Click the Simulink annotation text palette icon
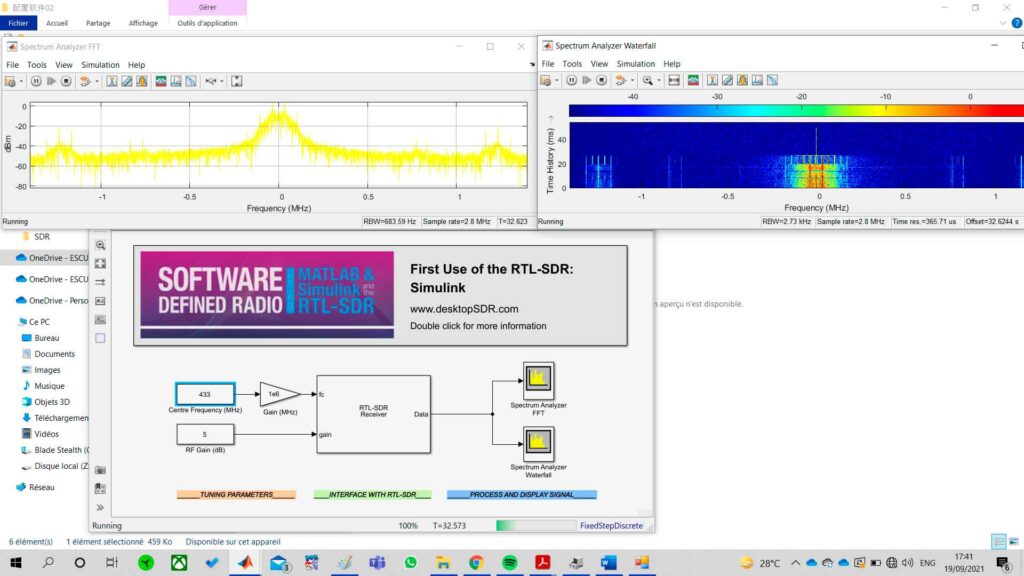Image resolution: width=1024 pixels, height=576 pixels. pos(100,301)
